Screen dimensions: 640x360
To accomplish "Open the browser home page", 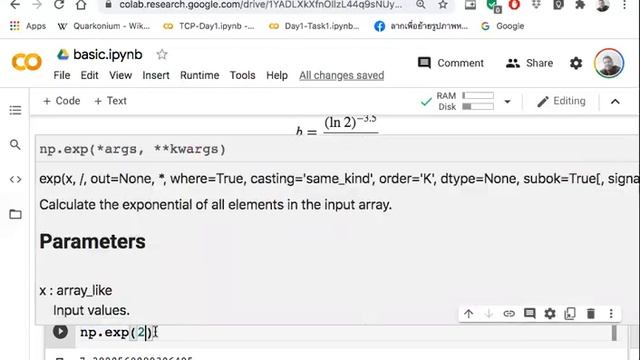I will point(81,5).
